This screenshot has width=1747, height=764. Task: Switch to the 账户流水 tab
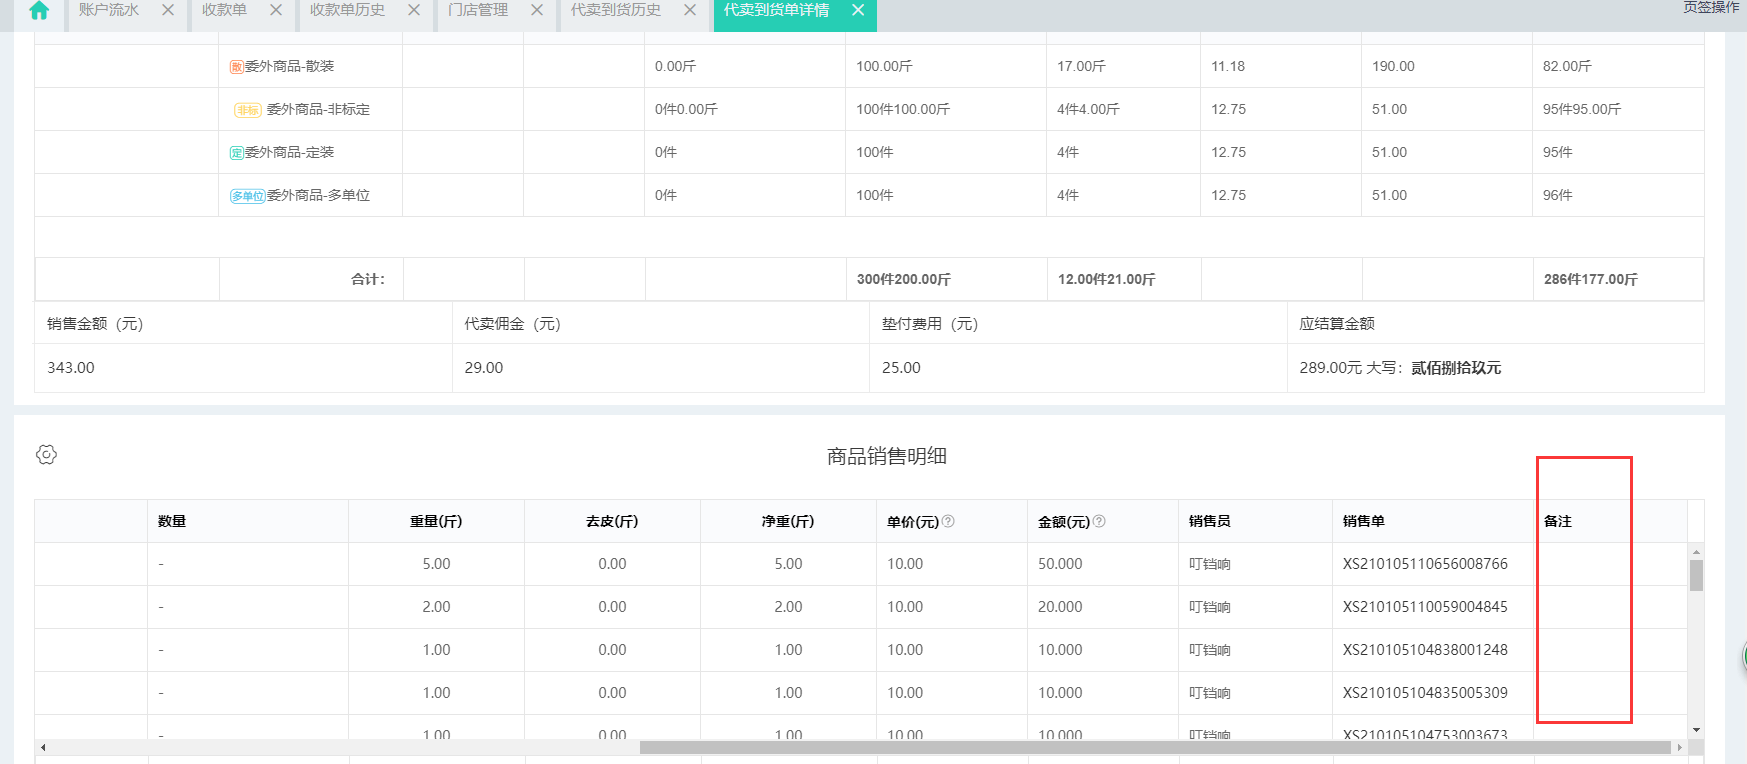tap(109, 10)
